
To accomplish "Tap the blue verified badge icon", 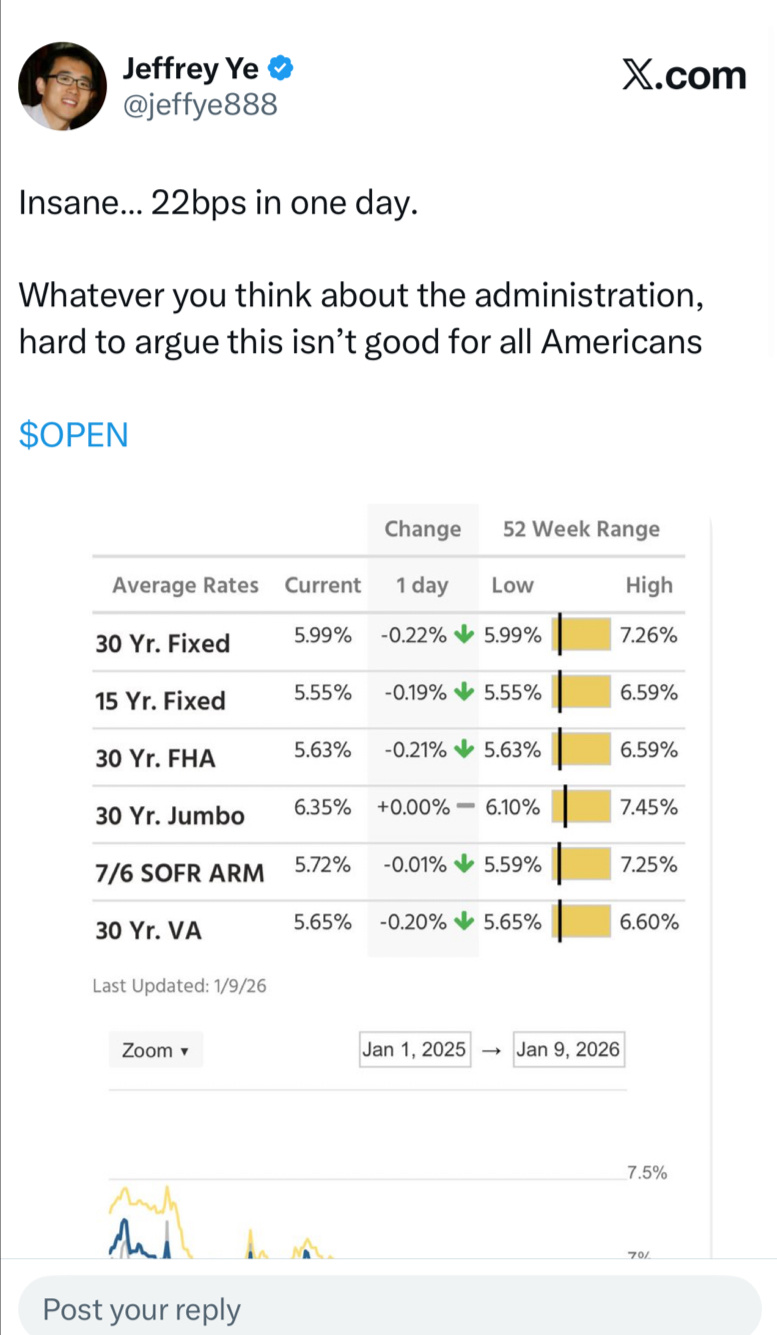I will pos(283,69).
